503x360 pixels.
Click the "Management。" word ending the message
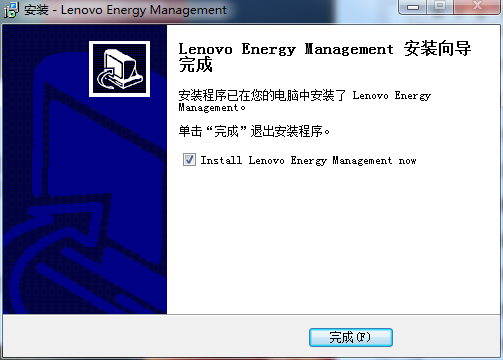212,108
